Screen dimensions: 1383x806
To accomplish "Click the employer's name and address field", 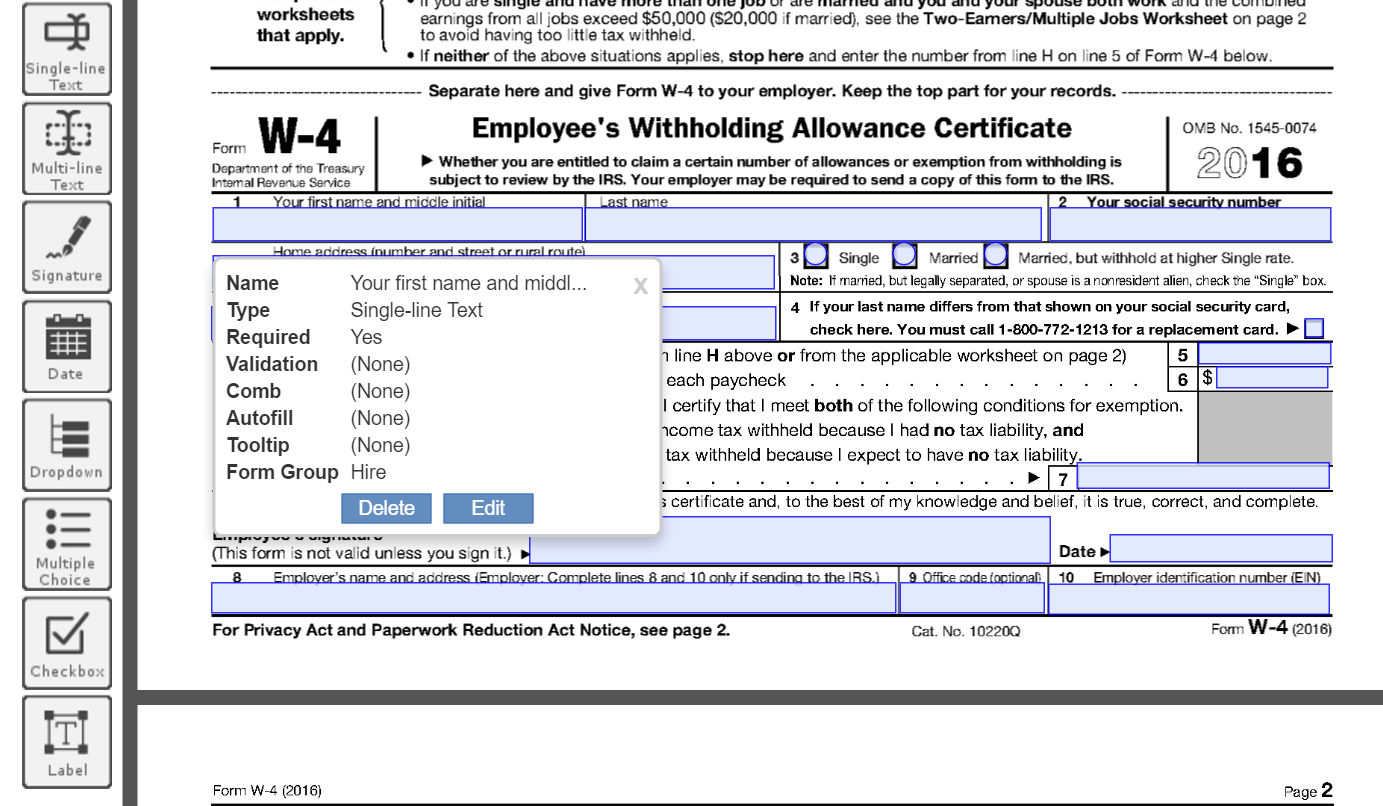I will pyautogui.click(x=550, y=596).
